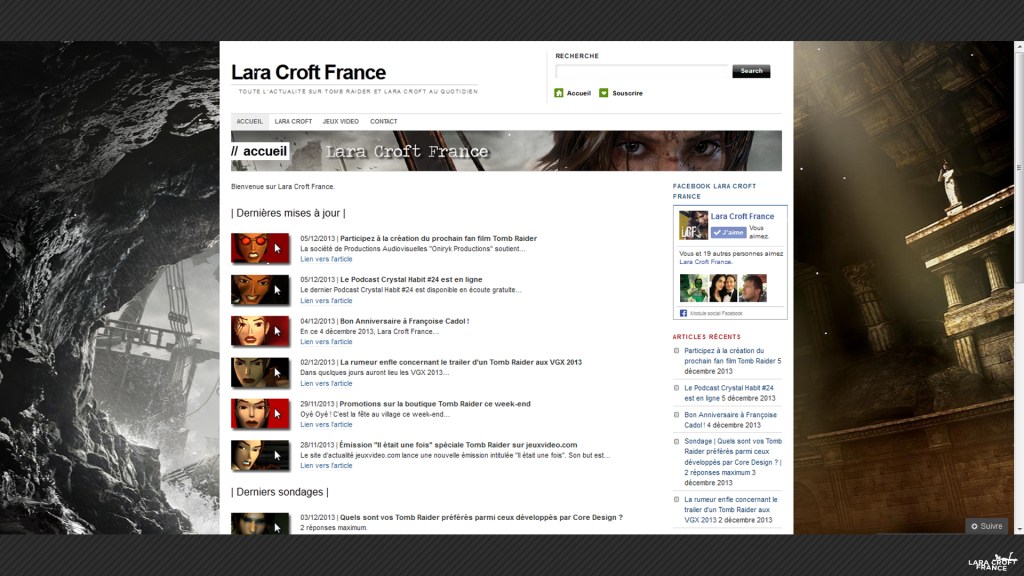Image resolution: width=1024 pixels, height=576 pixels.
Task: Open thumbnail for fan film Tomb Raider article
Action: click(260, 248)
